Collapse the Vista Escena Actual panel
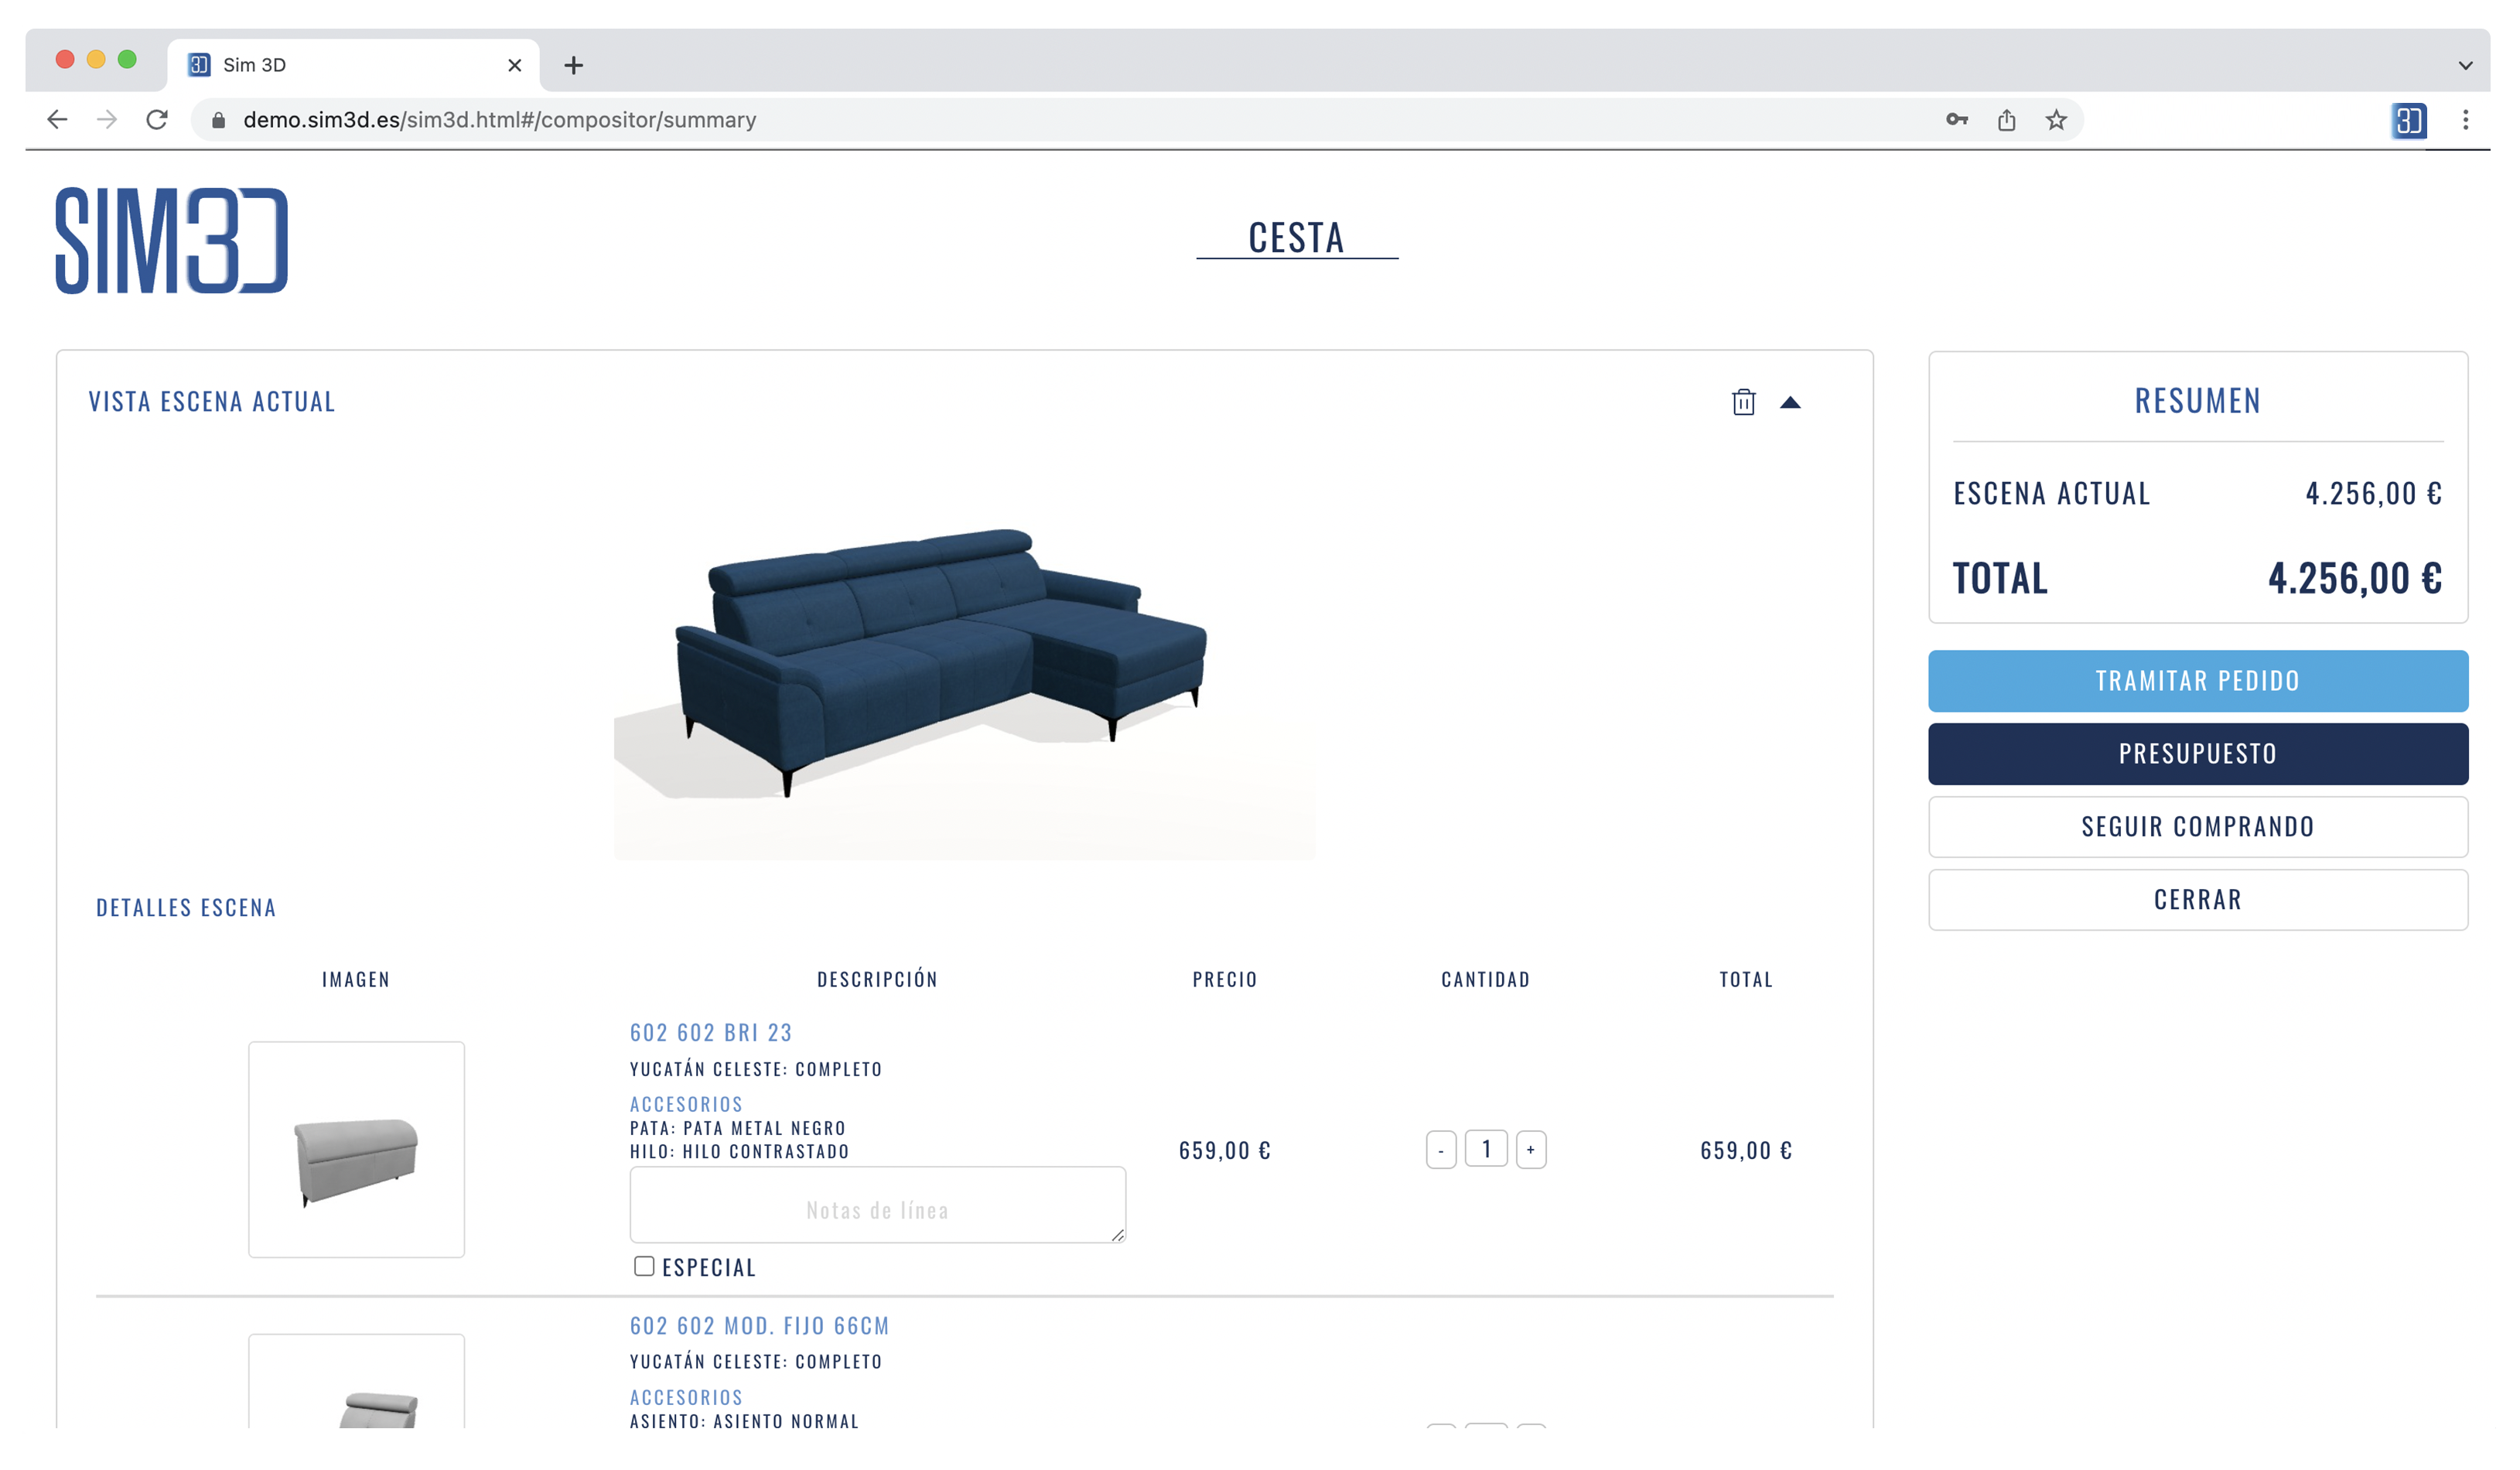Screen dimensions: 2520x1470 1790,403
